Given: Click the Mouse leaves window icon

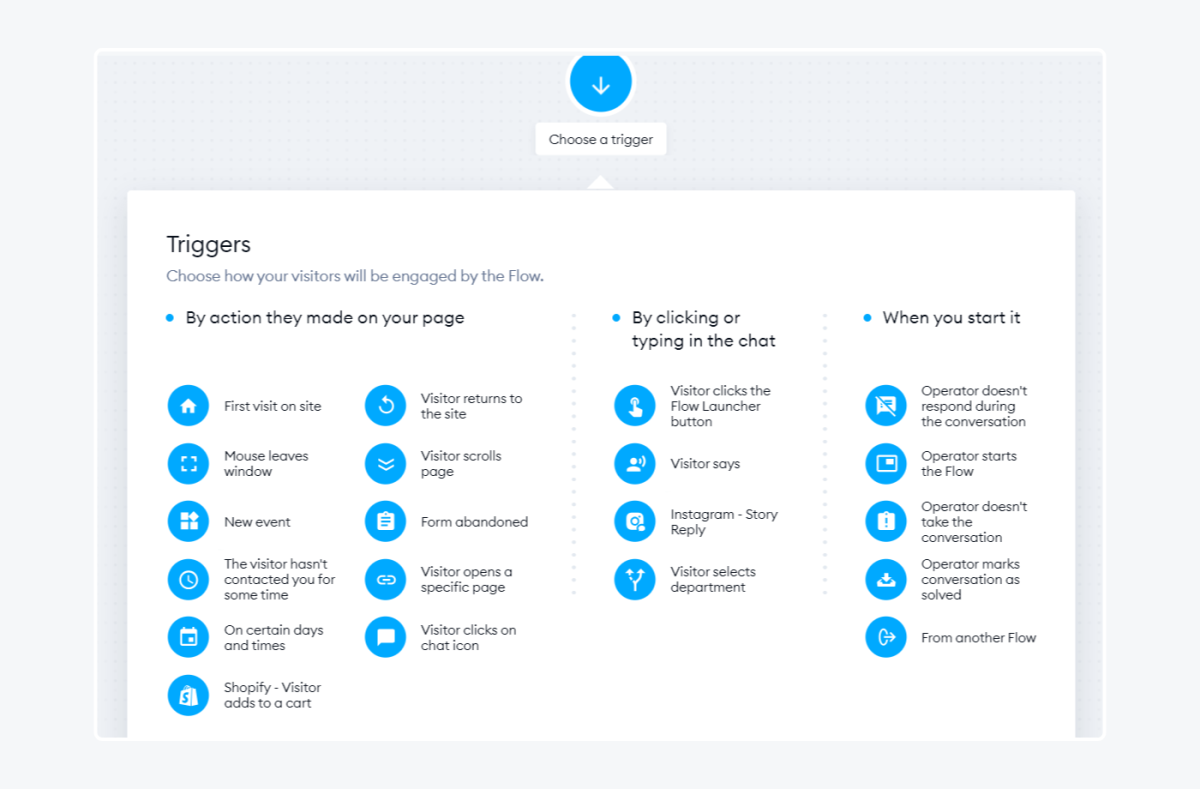Looking at the screenshot, I should (x=188, y=463).
